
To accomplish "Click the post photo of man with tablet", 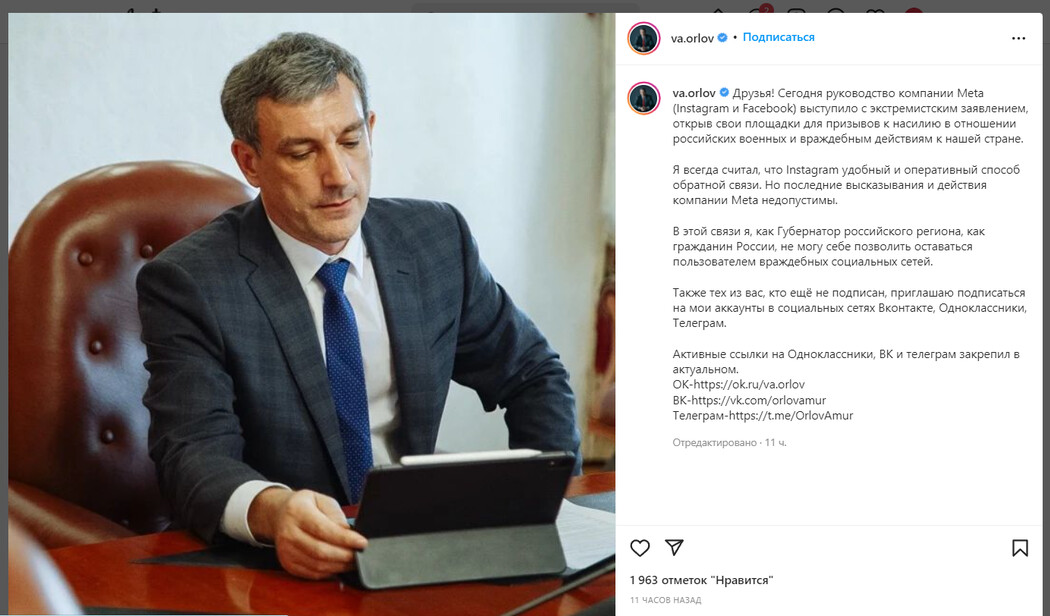I will pos(311,314).
